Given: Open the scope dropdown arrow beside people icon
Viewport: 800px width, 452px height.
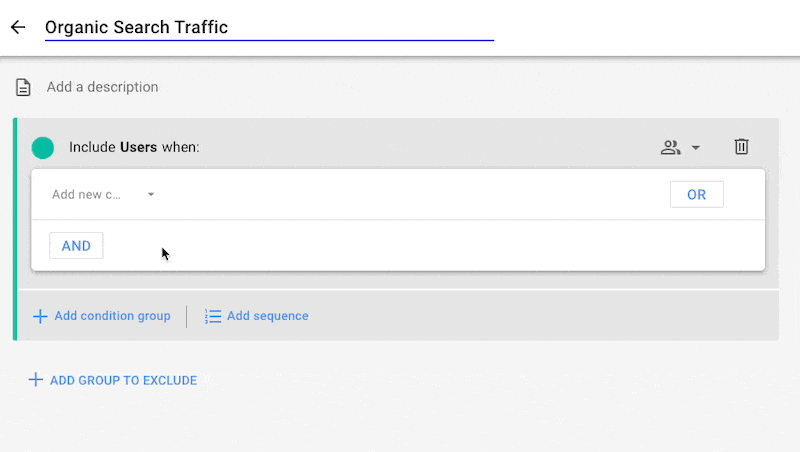Looking at the screenshot, I should click(x=696, y=148).
